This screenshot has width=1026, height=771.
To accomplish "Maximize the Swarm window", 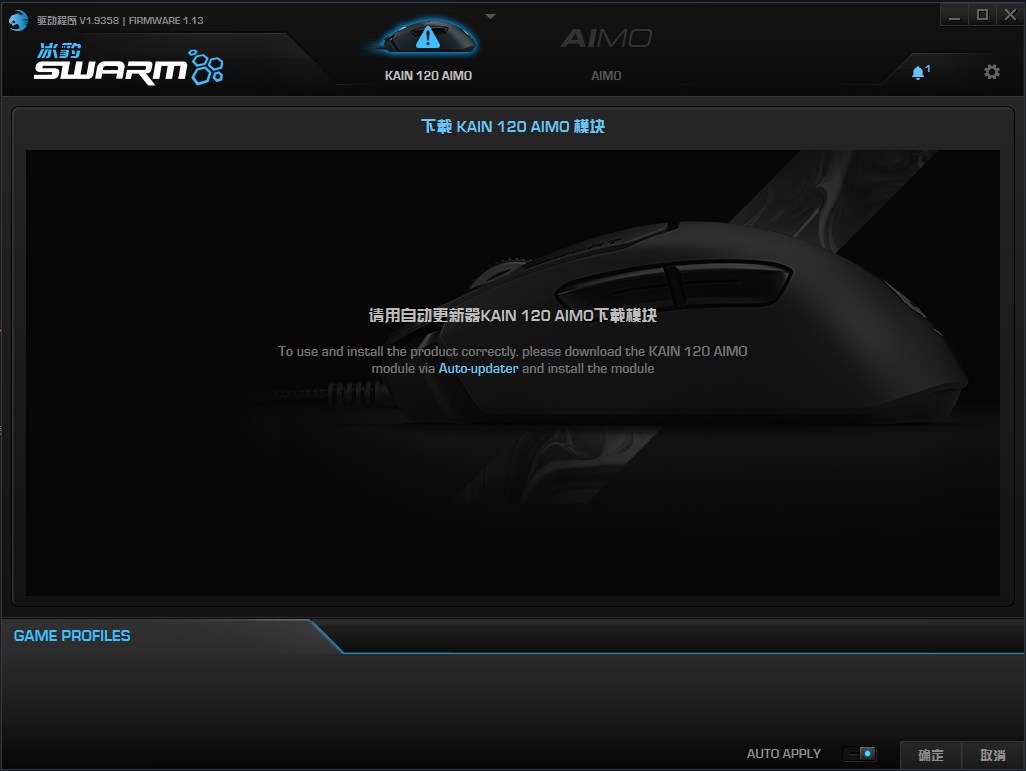I will 982,15.
